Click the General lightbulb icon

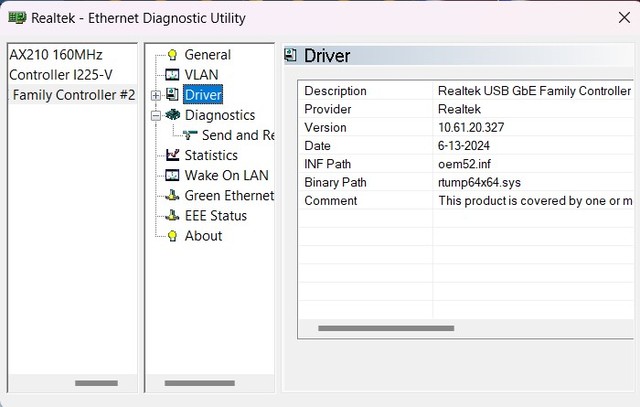tap(172, 55)
